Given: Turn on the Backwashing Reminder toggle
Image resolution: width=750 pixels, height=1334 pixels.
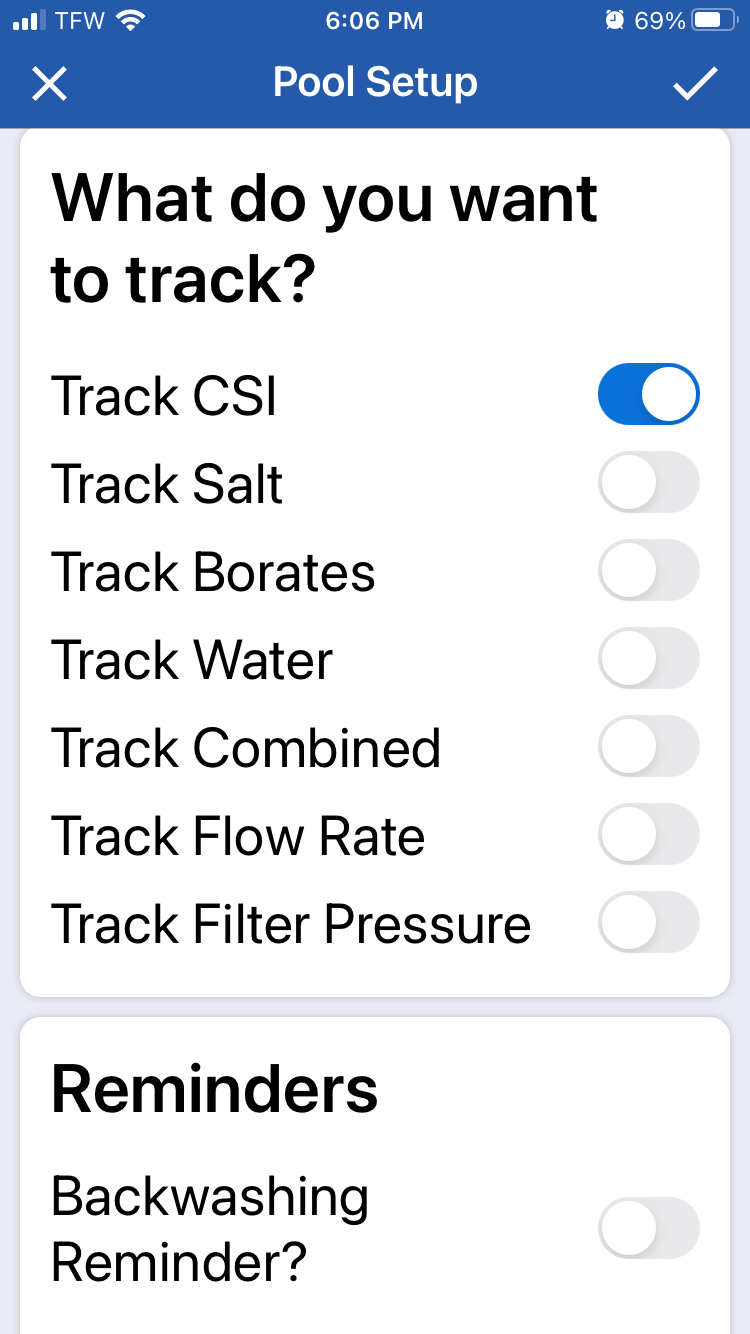Looking at the screenshot, I should tap(648, 1228).
